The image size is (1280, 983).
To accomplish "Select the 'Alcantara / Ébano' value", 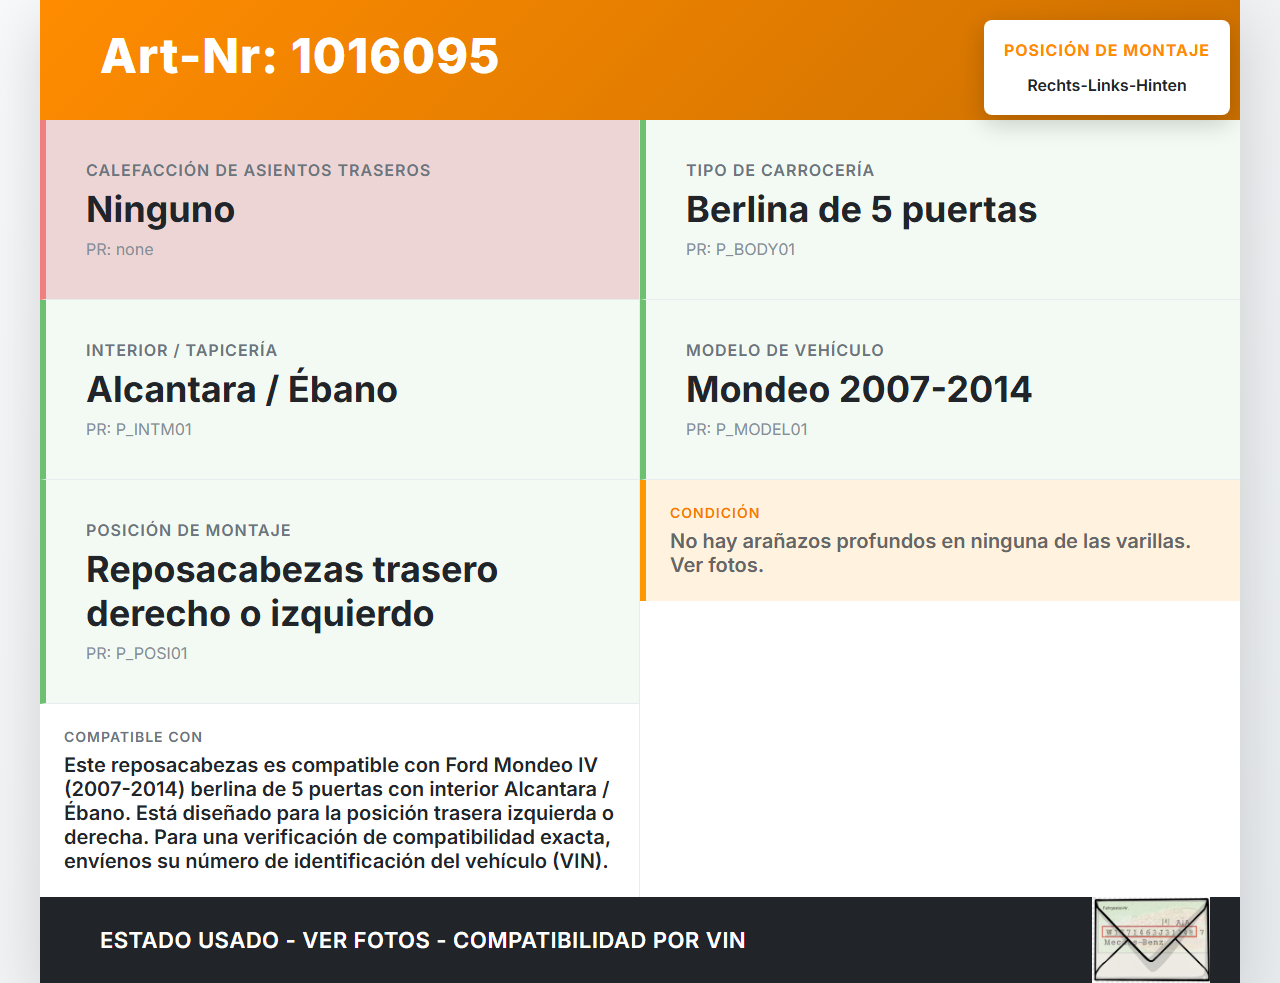I will pos(242,389).
